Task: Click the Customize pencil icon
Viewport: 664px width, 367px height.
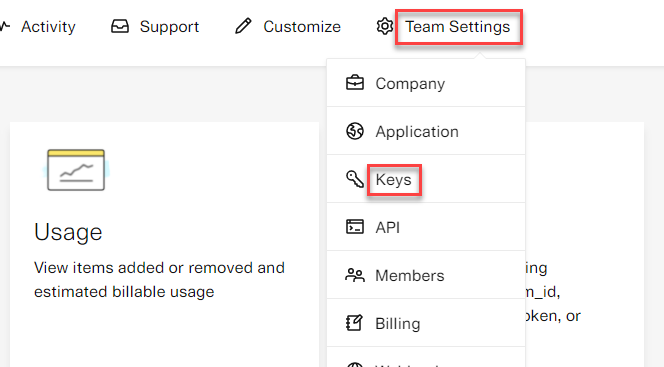Action: (x=243, y=26)
